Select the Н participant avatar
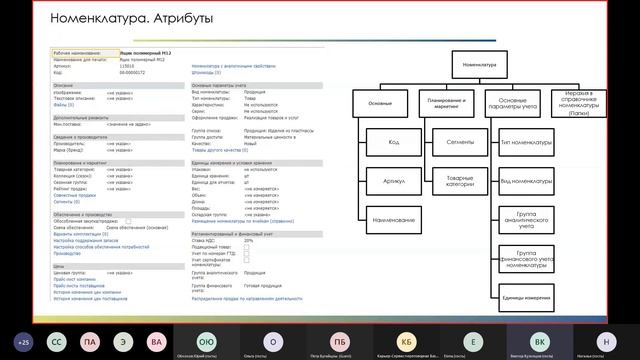 coord(606,342)
